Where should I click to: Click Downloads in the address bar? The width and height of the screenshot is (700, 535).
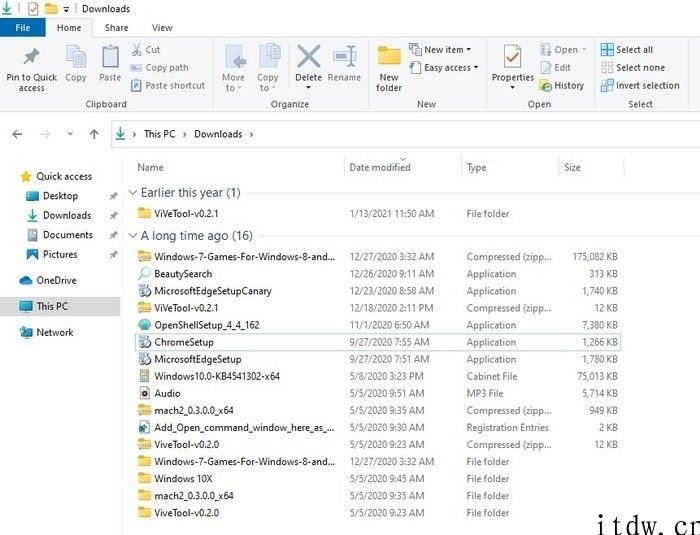click(218, 134)
